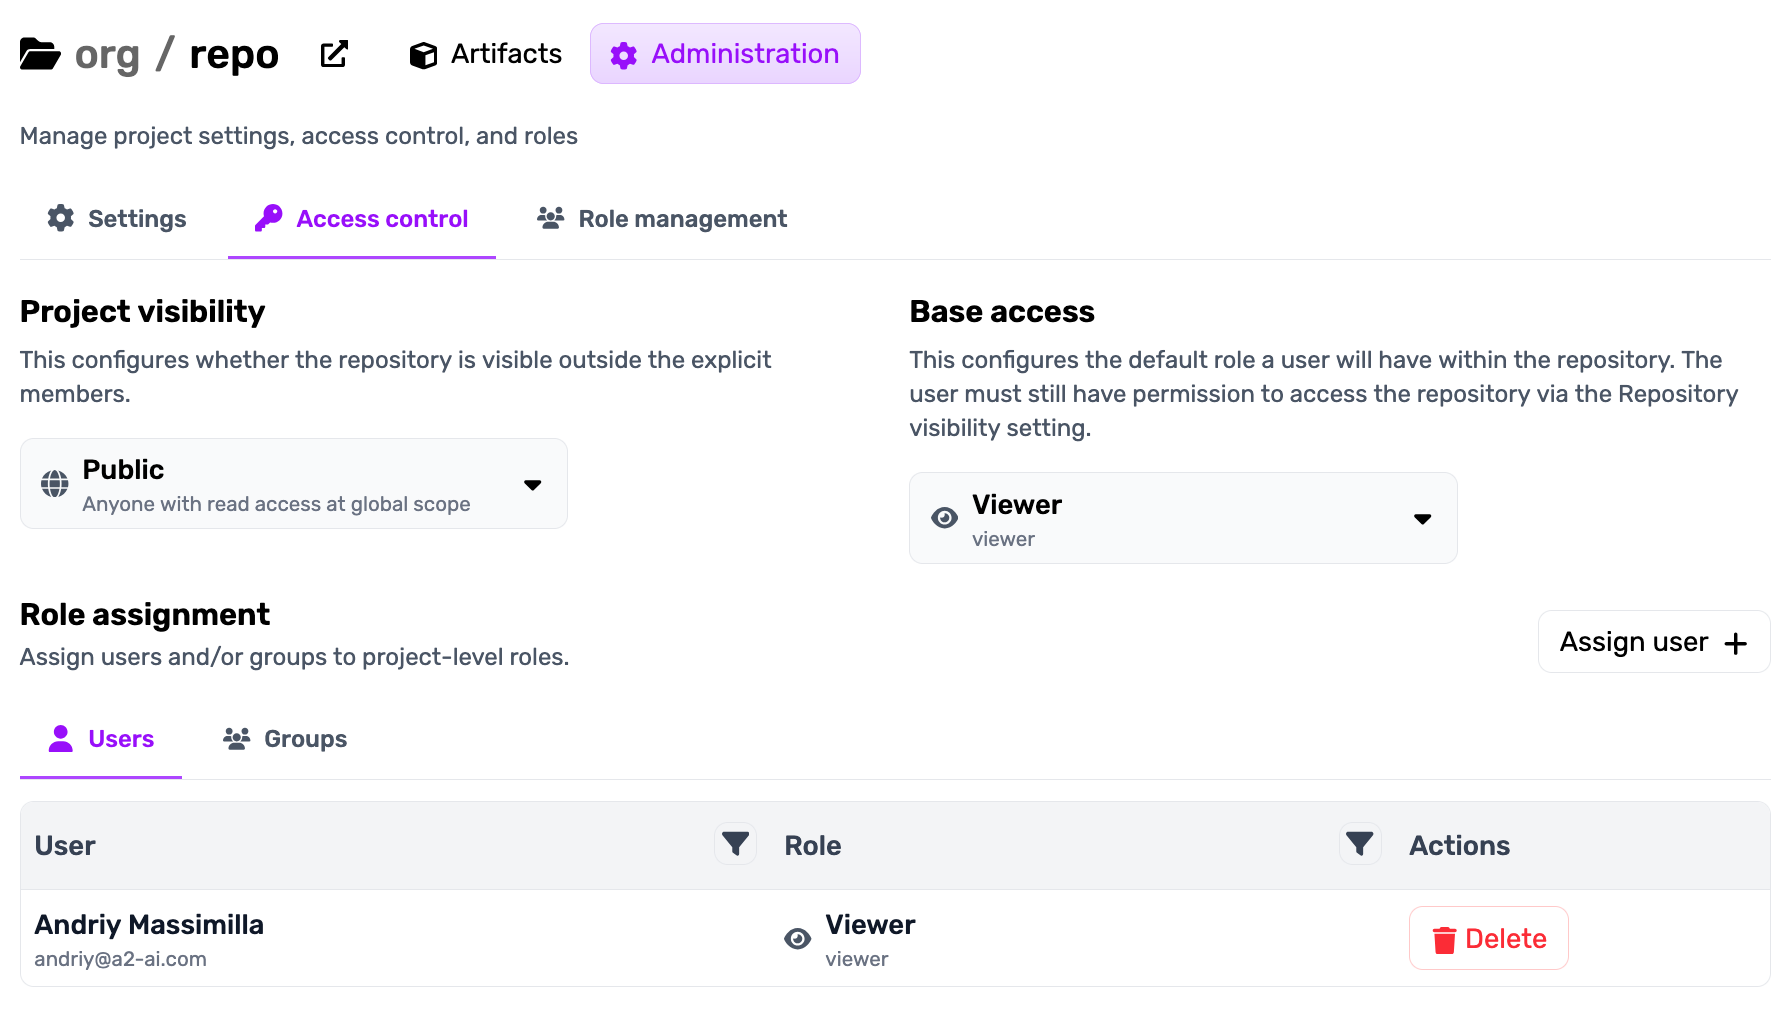
Task: Switch to the Settings tab
Action: pyautogui.click(x=116, y=218)
